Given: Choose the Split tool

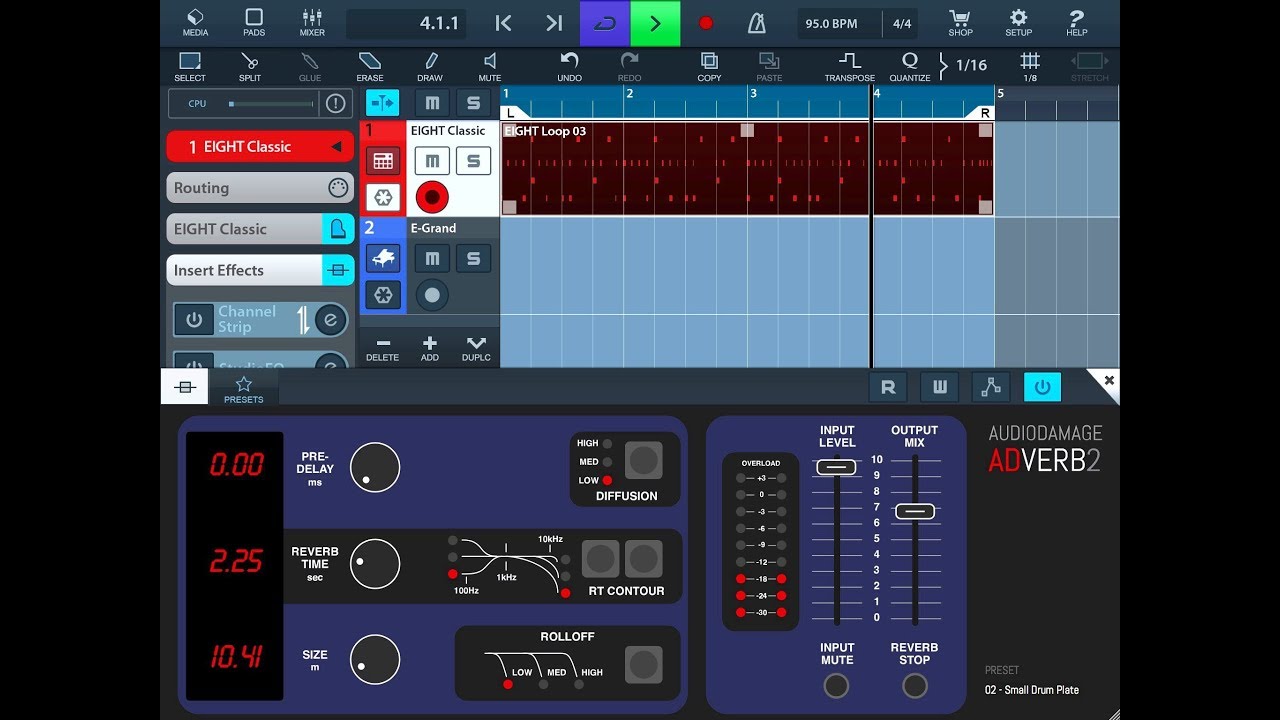Looking at the screenshot, I should point(250,67).
